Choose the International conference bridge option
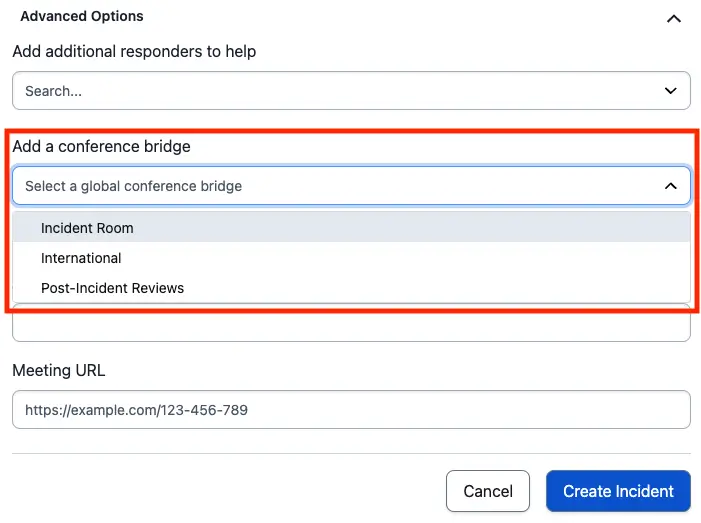The image size is (701, 523). pos(81,258)
